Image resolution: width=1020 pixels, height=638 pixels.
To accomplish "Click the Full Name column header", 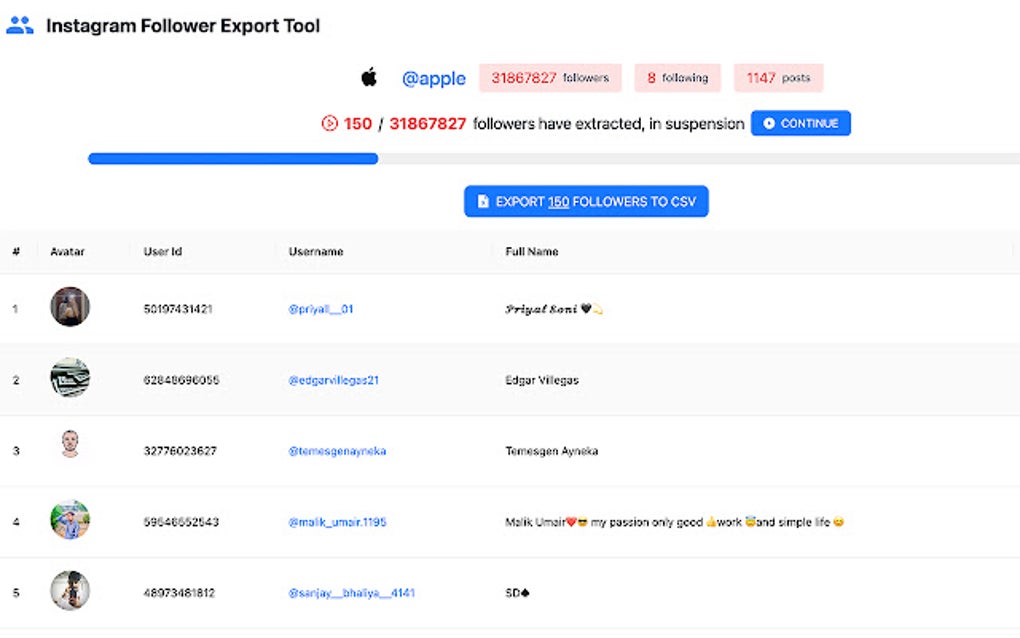I will [532, 252].
